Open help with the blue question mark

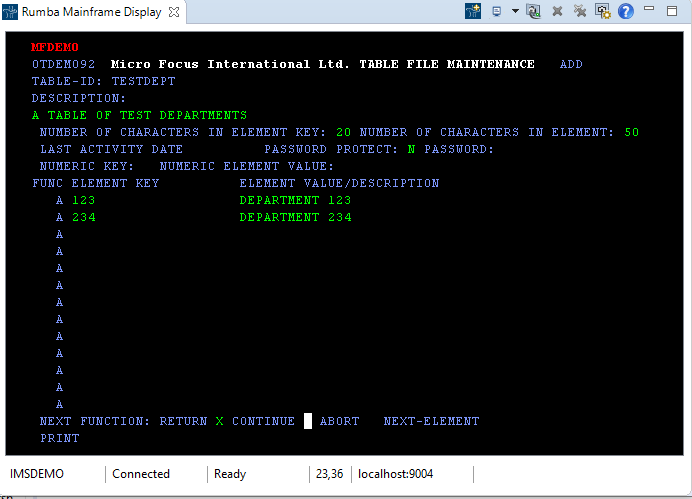point(626,11)
